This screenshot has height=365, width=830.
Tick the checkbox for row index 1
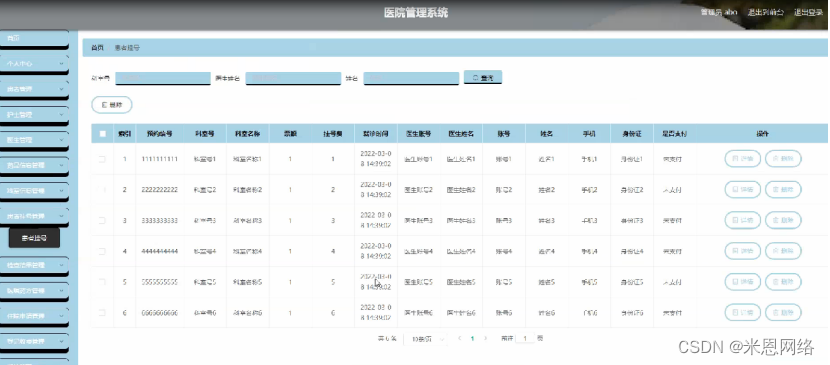point(102,159)
